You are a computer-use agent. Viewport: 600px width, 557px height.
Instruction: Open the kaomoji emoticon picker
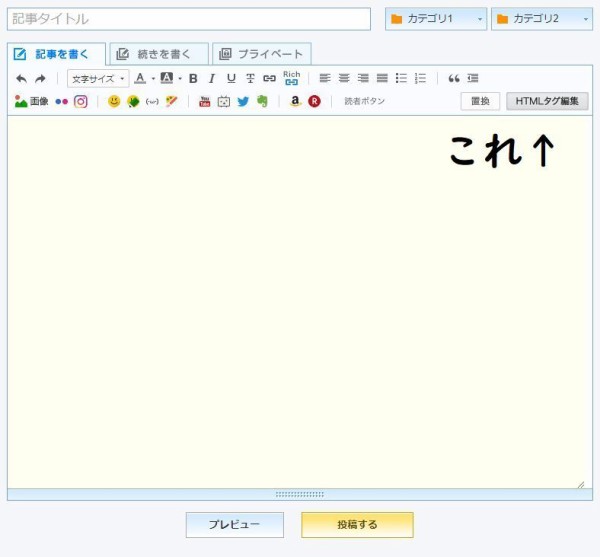coord(152,102)
